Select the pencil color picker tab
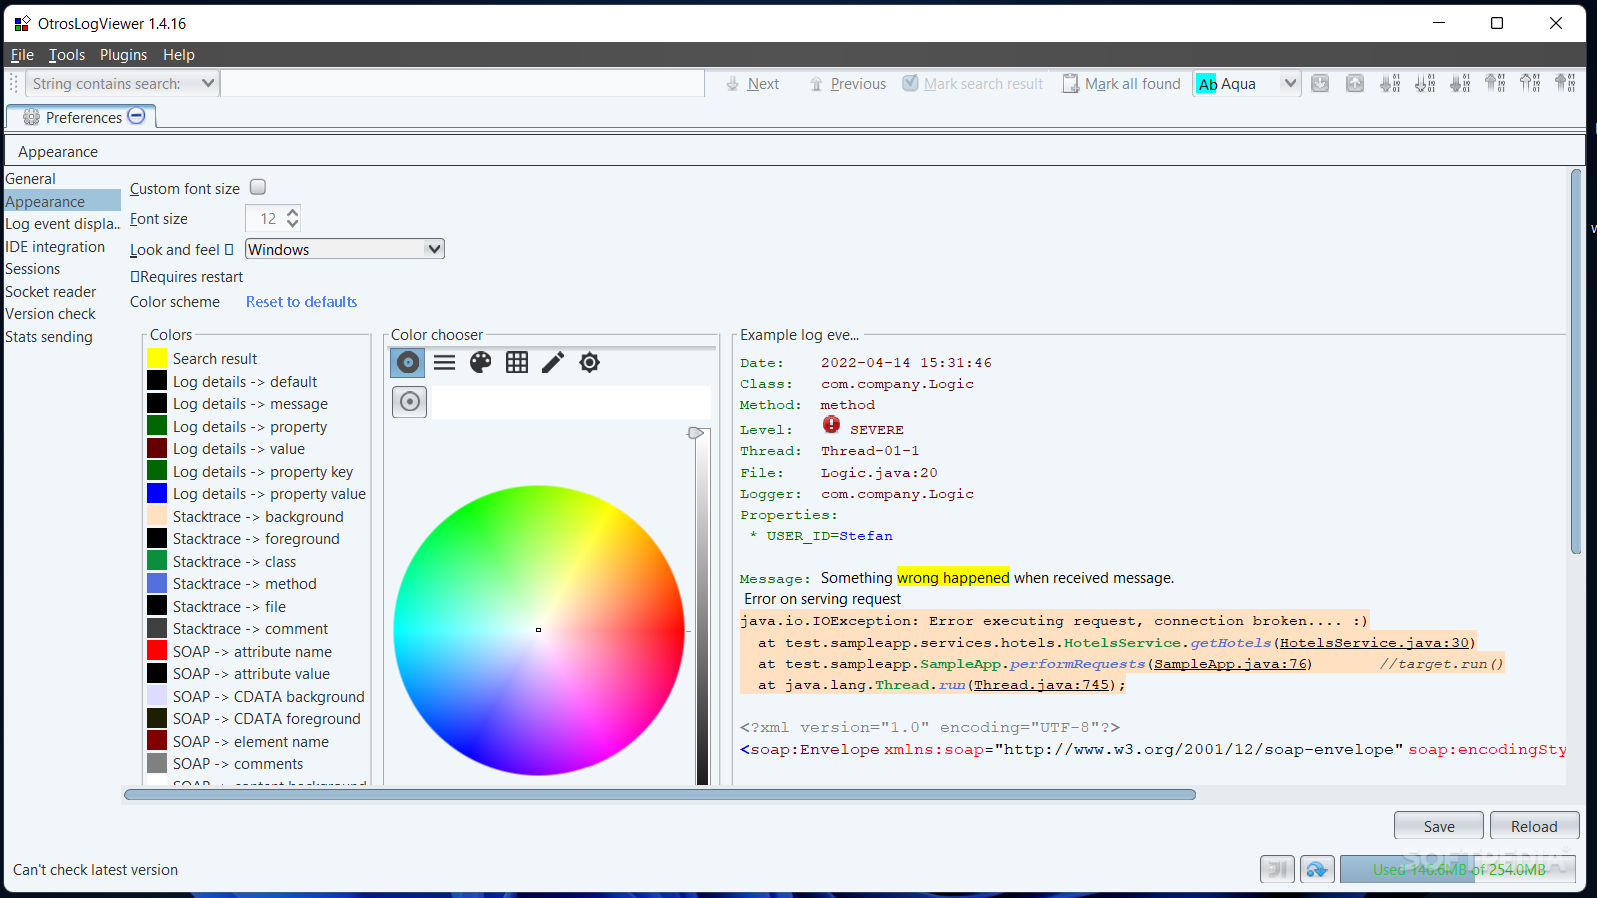The image size is (1597, 898). pos(553,362)
